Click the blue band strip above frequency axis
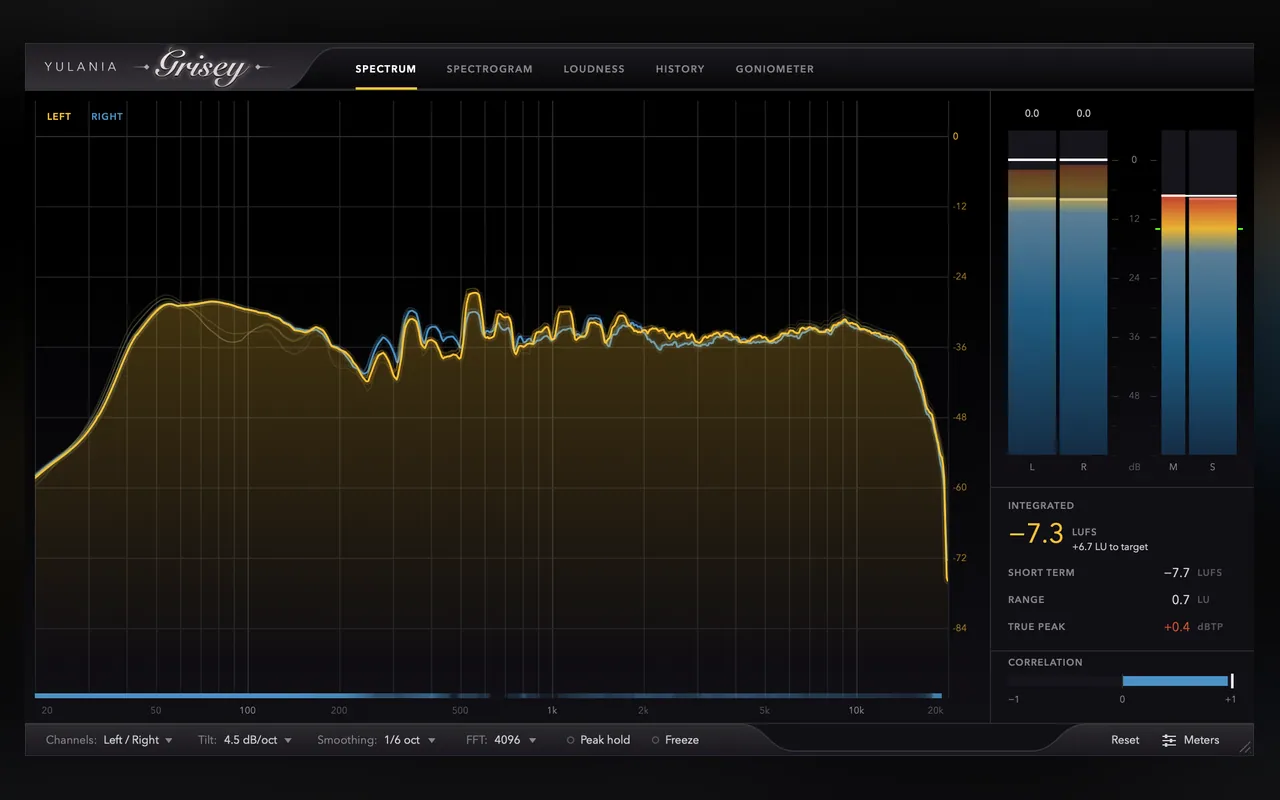 [x=488, y=695]
